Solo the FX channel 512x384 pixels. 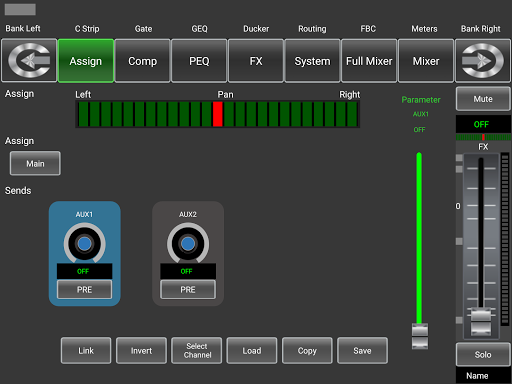483,354
